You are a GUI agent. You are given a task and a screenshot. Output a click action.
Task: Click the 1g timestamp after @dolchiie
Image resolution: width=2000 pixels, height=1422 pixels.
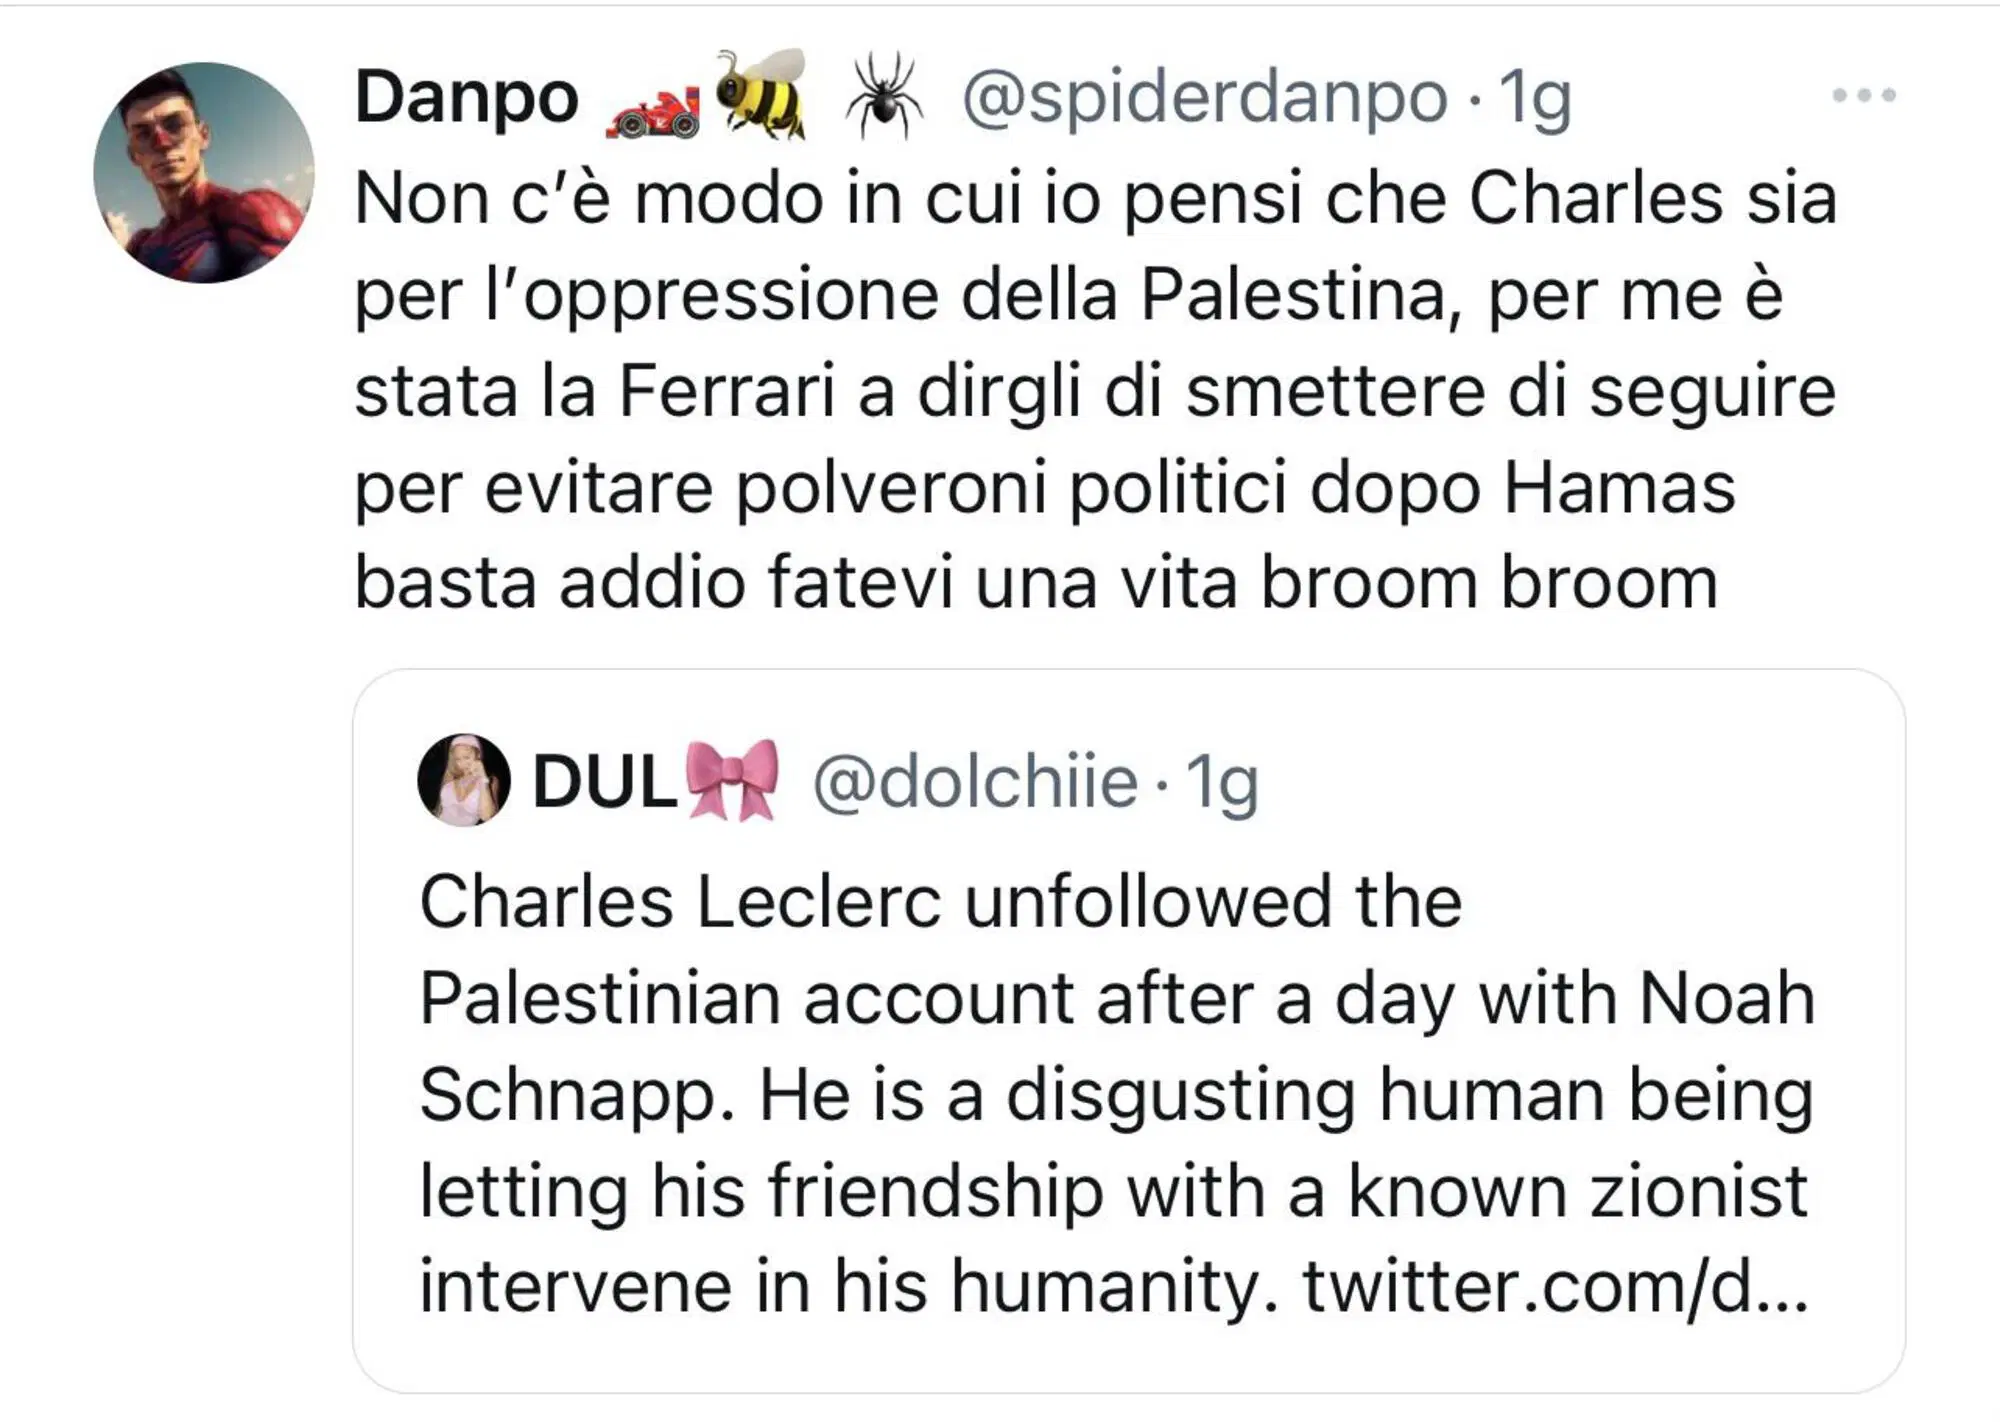coord(1221,783)
